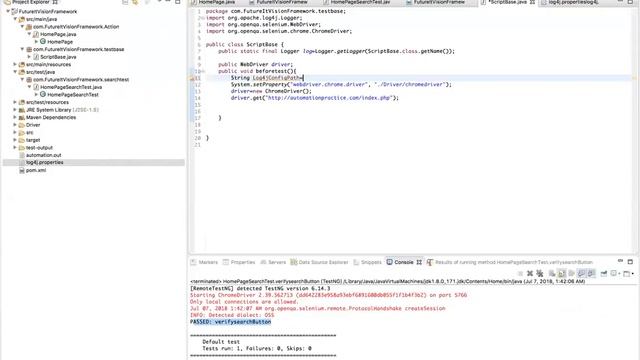Collapse the src/test/java source folder

click(x=16, y=72)
